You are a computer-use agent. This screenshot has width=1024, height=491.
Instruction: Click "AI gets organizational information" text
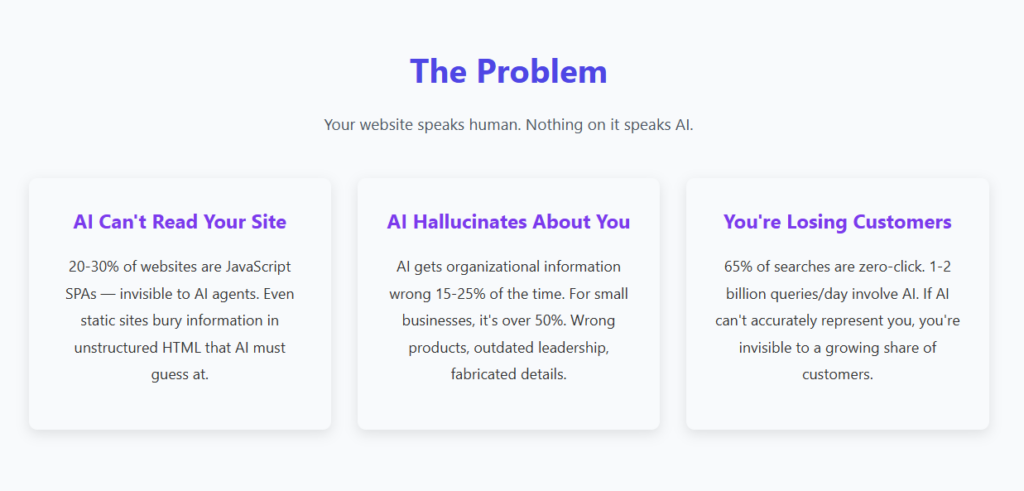coord(508,268)
